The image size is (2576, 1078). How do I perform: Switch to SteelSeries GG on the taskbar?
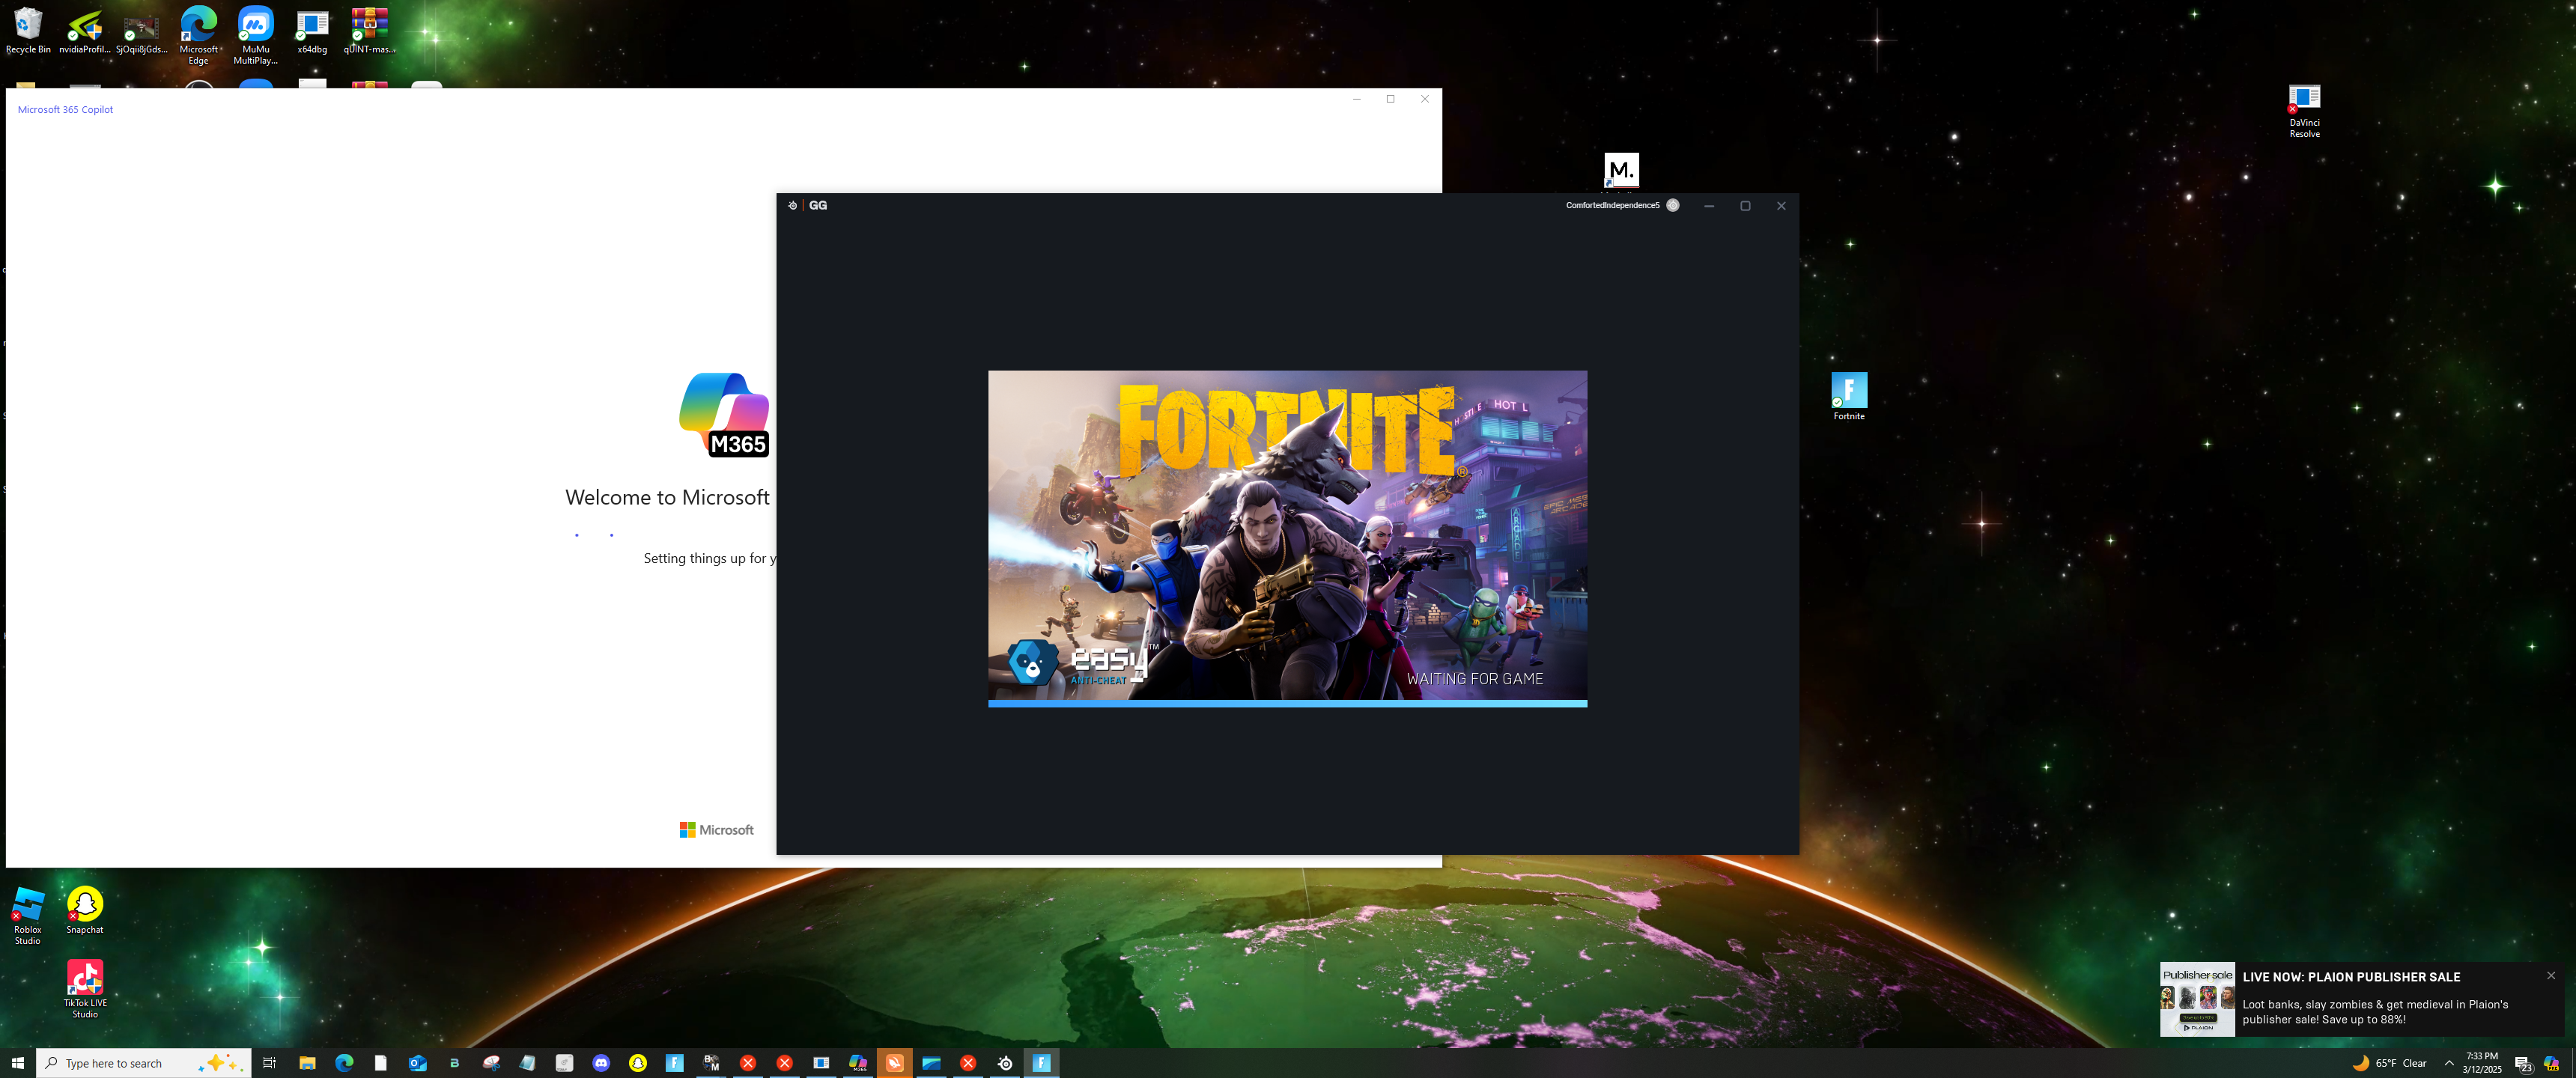point(1005,1063)
